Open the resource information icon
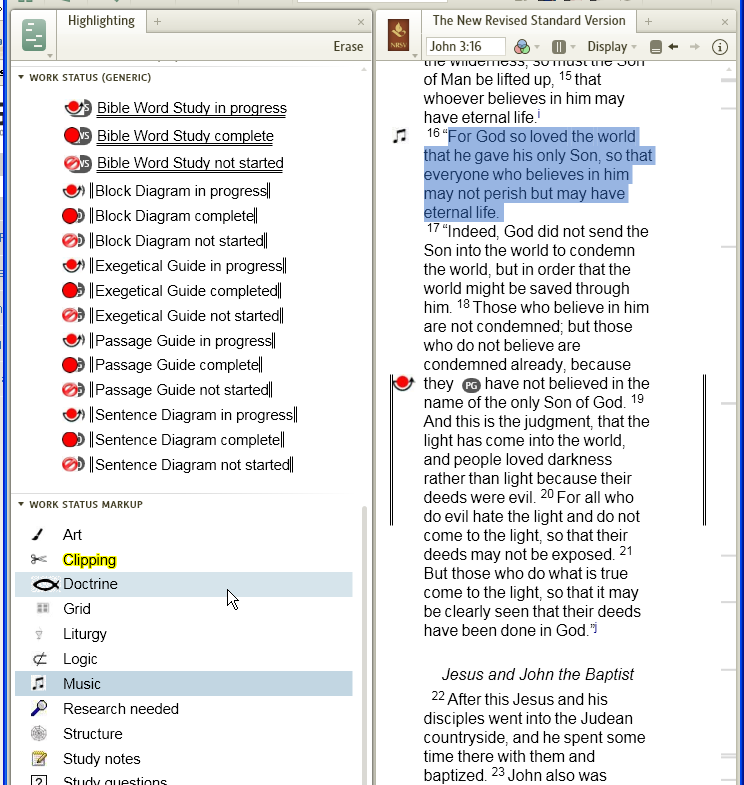744x785 pixels. 719,47
